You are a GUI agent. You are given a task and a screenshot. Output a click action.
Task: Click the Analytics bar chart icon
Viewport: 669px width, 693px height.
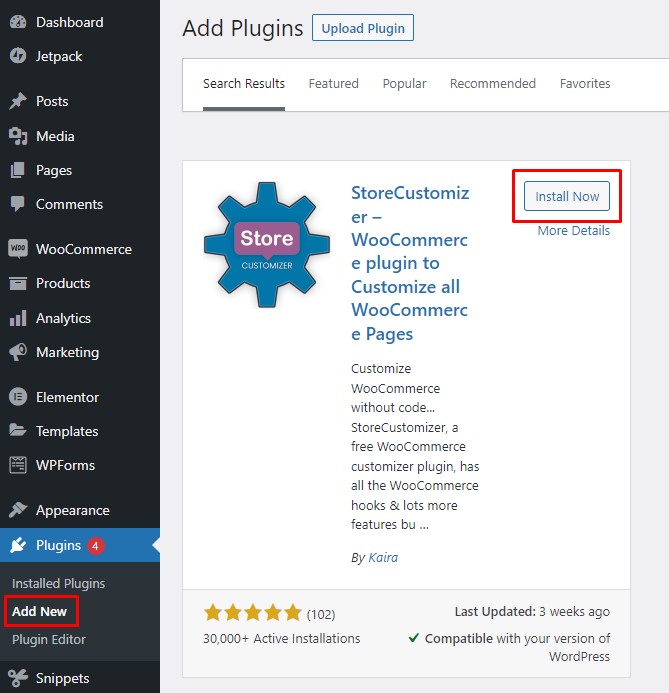(x=18, y=318)
